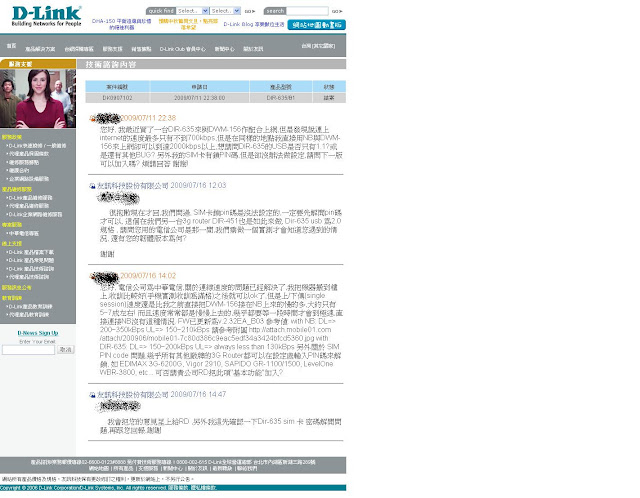Click the D-News Sign Up heading

(38, 333)
